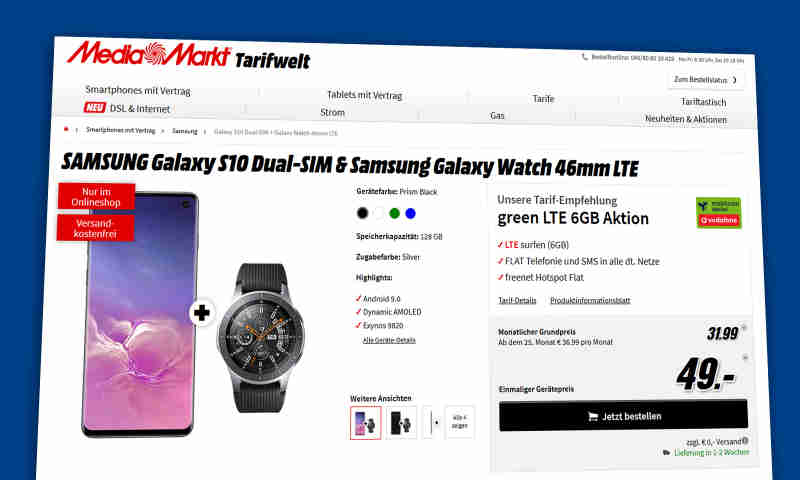Open the Tarif-Details link

tap(517, 300)
